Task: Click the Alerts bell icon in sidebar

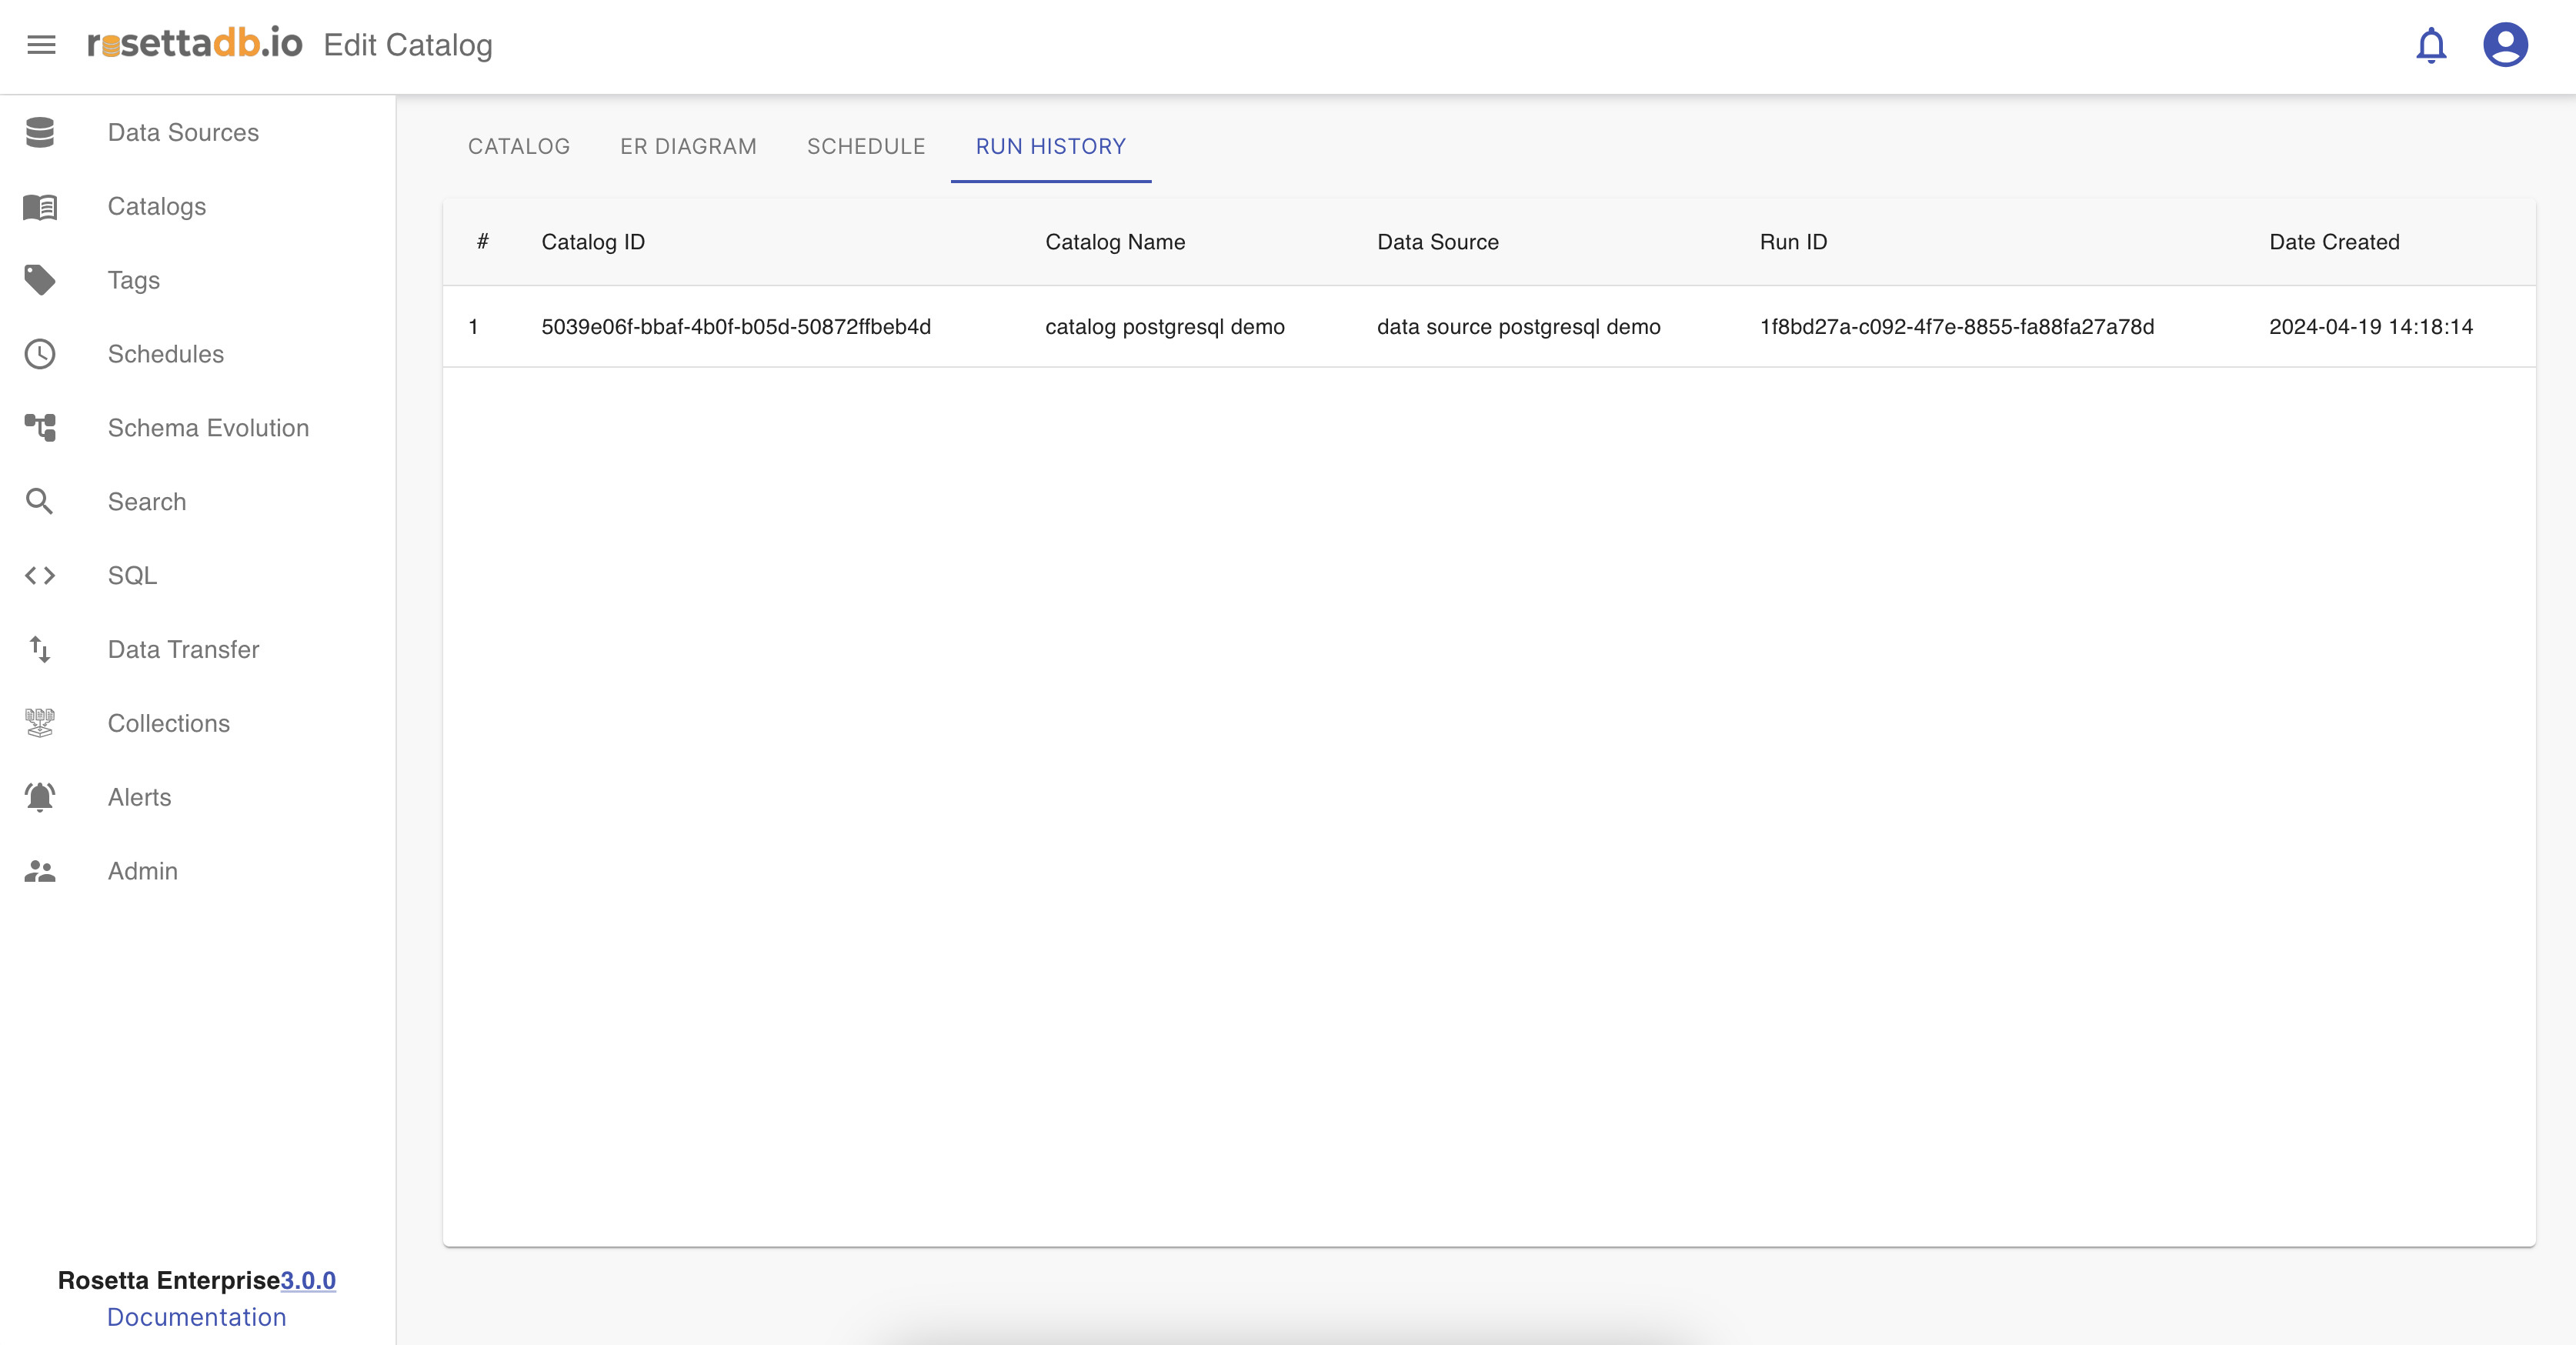Action: pyautogui.click(x=40, y=797)
